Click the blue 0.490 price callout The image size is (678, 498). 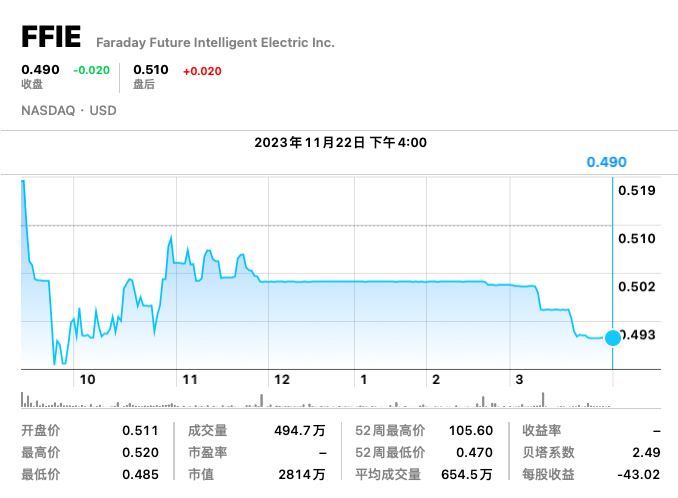(x=606, y=162)
